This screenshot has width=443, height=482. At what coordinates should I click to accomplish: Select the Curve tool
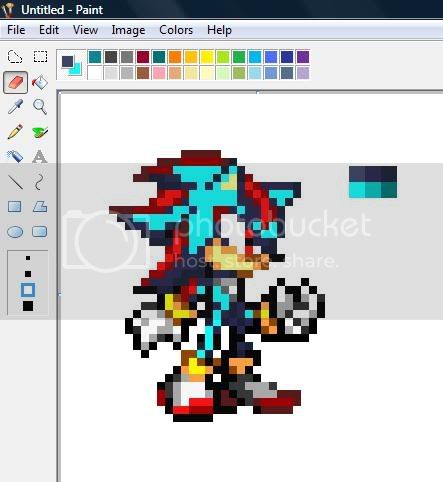(x=39, y=182)
